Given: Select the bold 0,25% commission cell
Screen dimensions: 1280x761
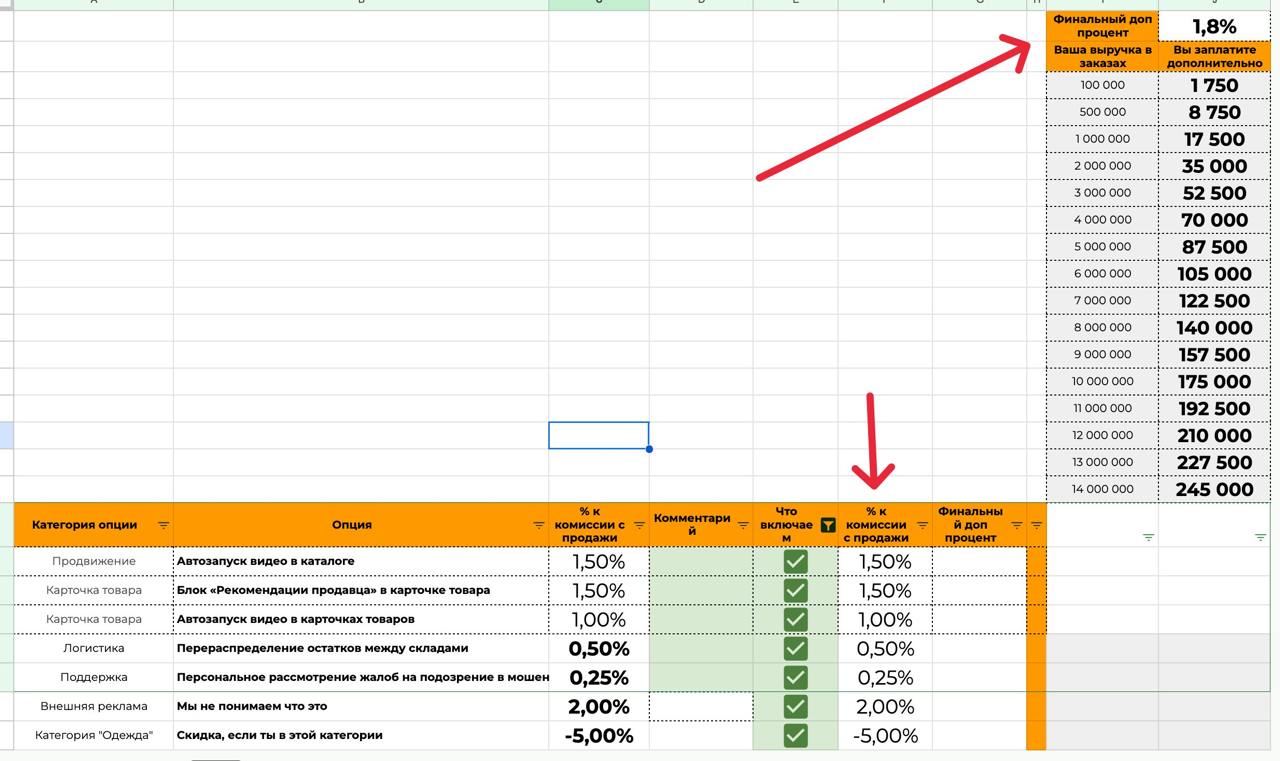Looking at the screenshot, I should [599, 678].
